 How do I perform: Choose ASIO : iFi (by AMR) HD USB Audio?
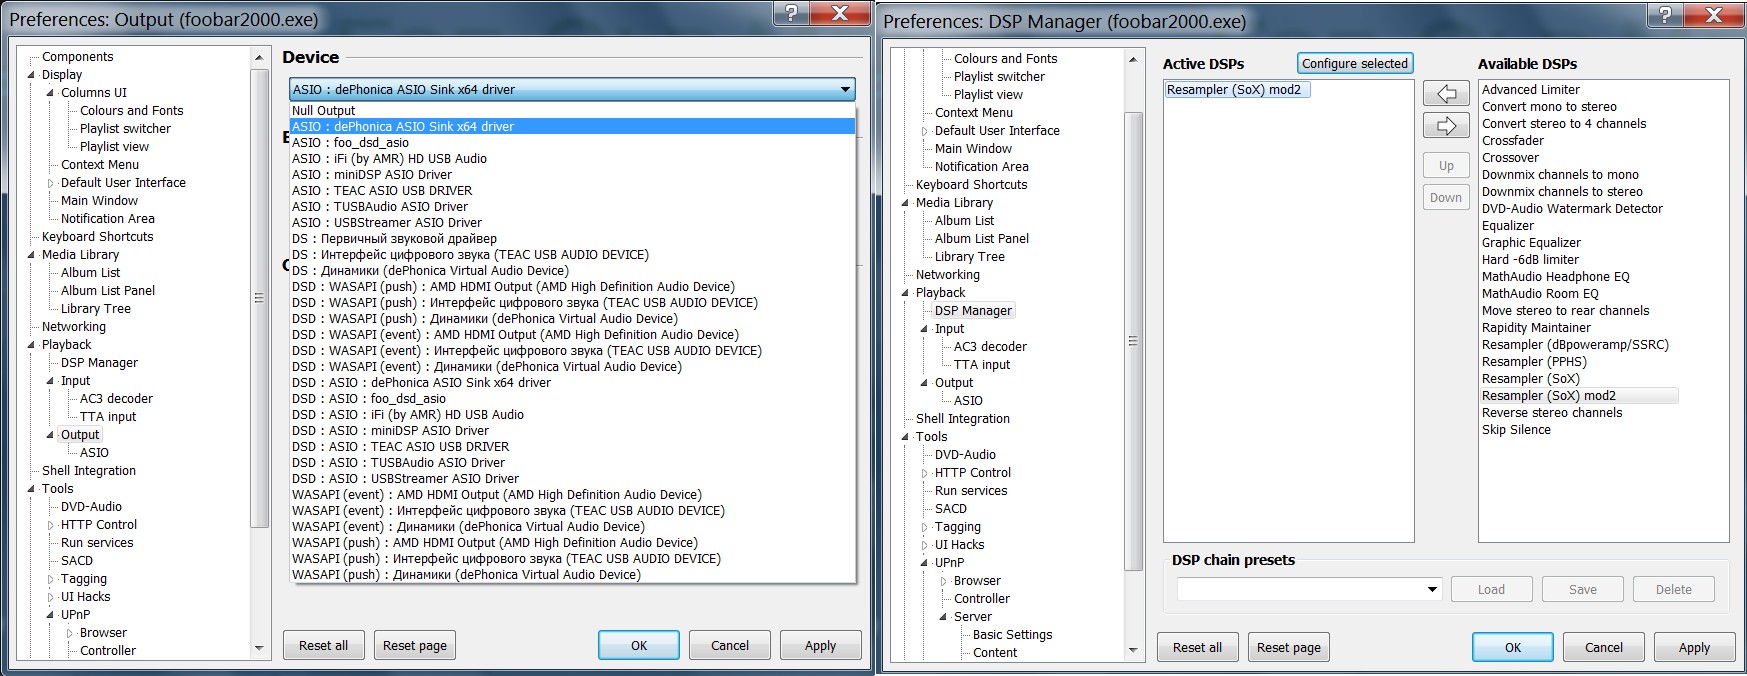(572, 158)
